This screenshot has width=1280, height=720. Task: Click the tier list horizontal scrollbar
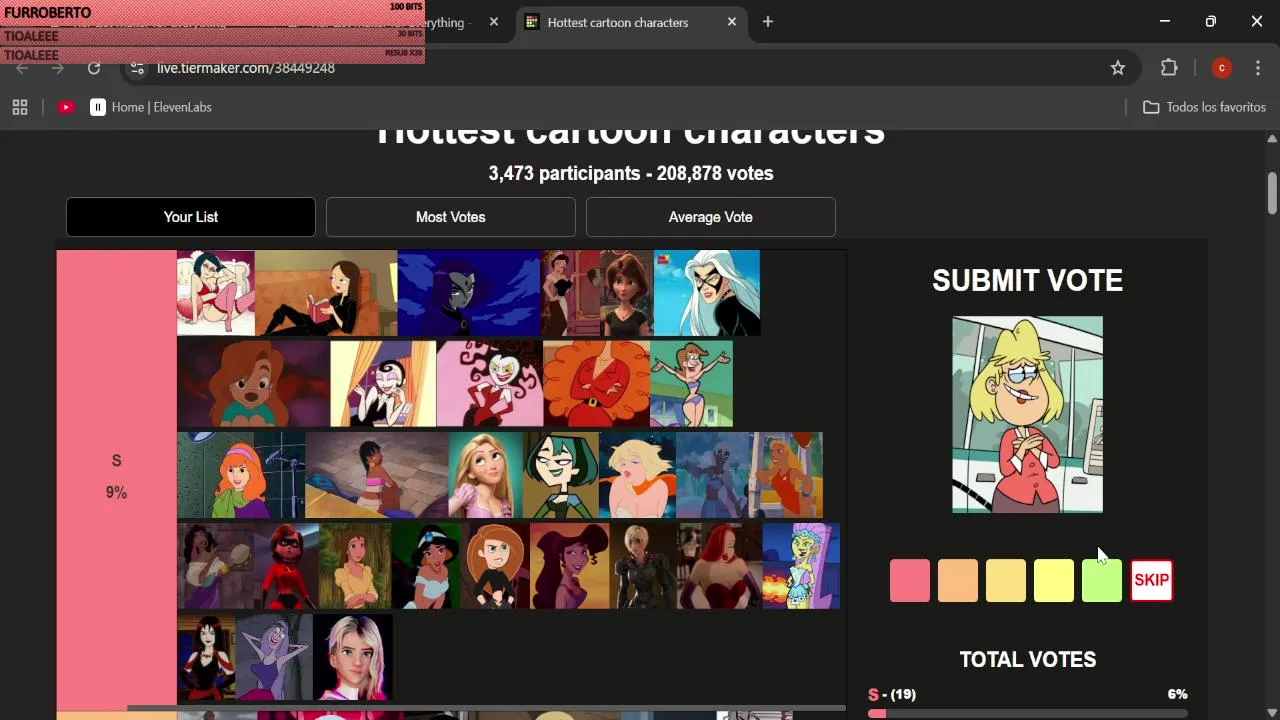[x=486, y=708]
